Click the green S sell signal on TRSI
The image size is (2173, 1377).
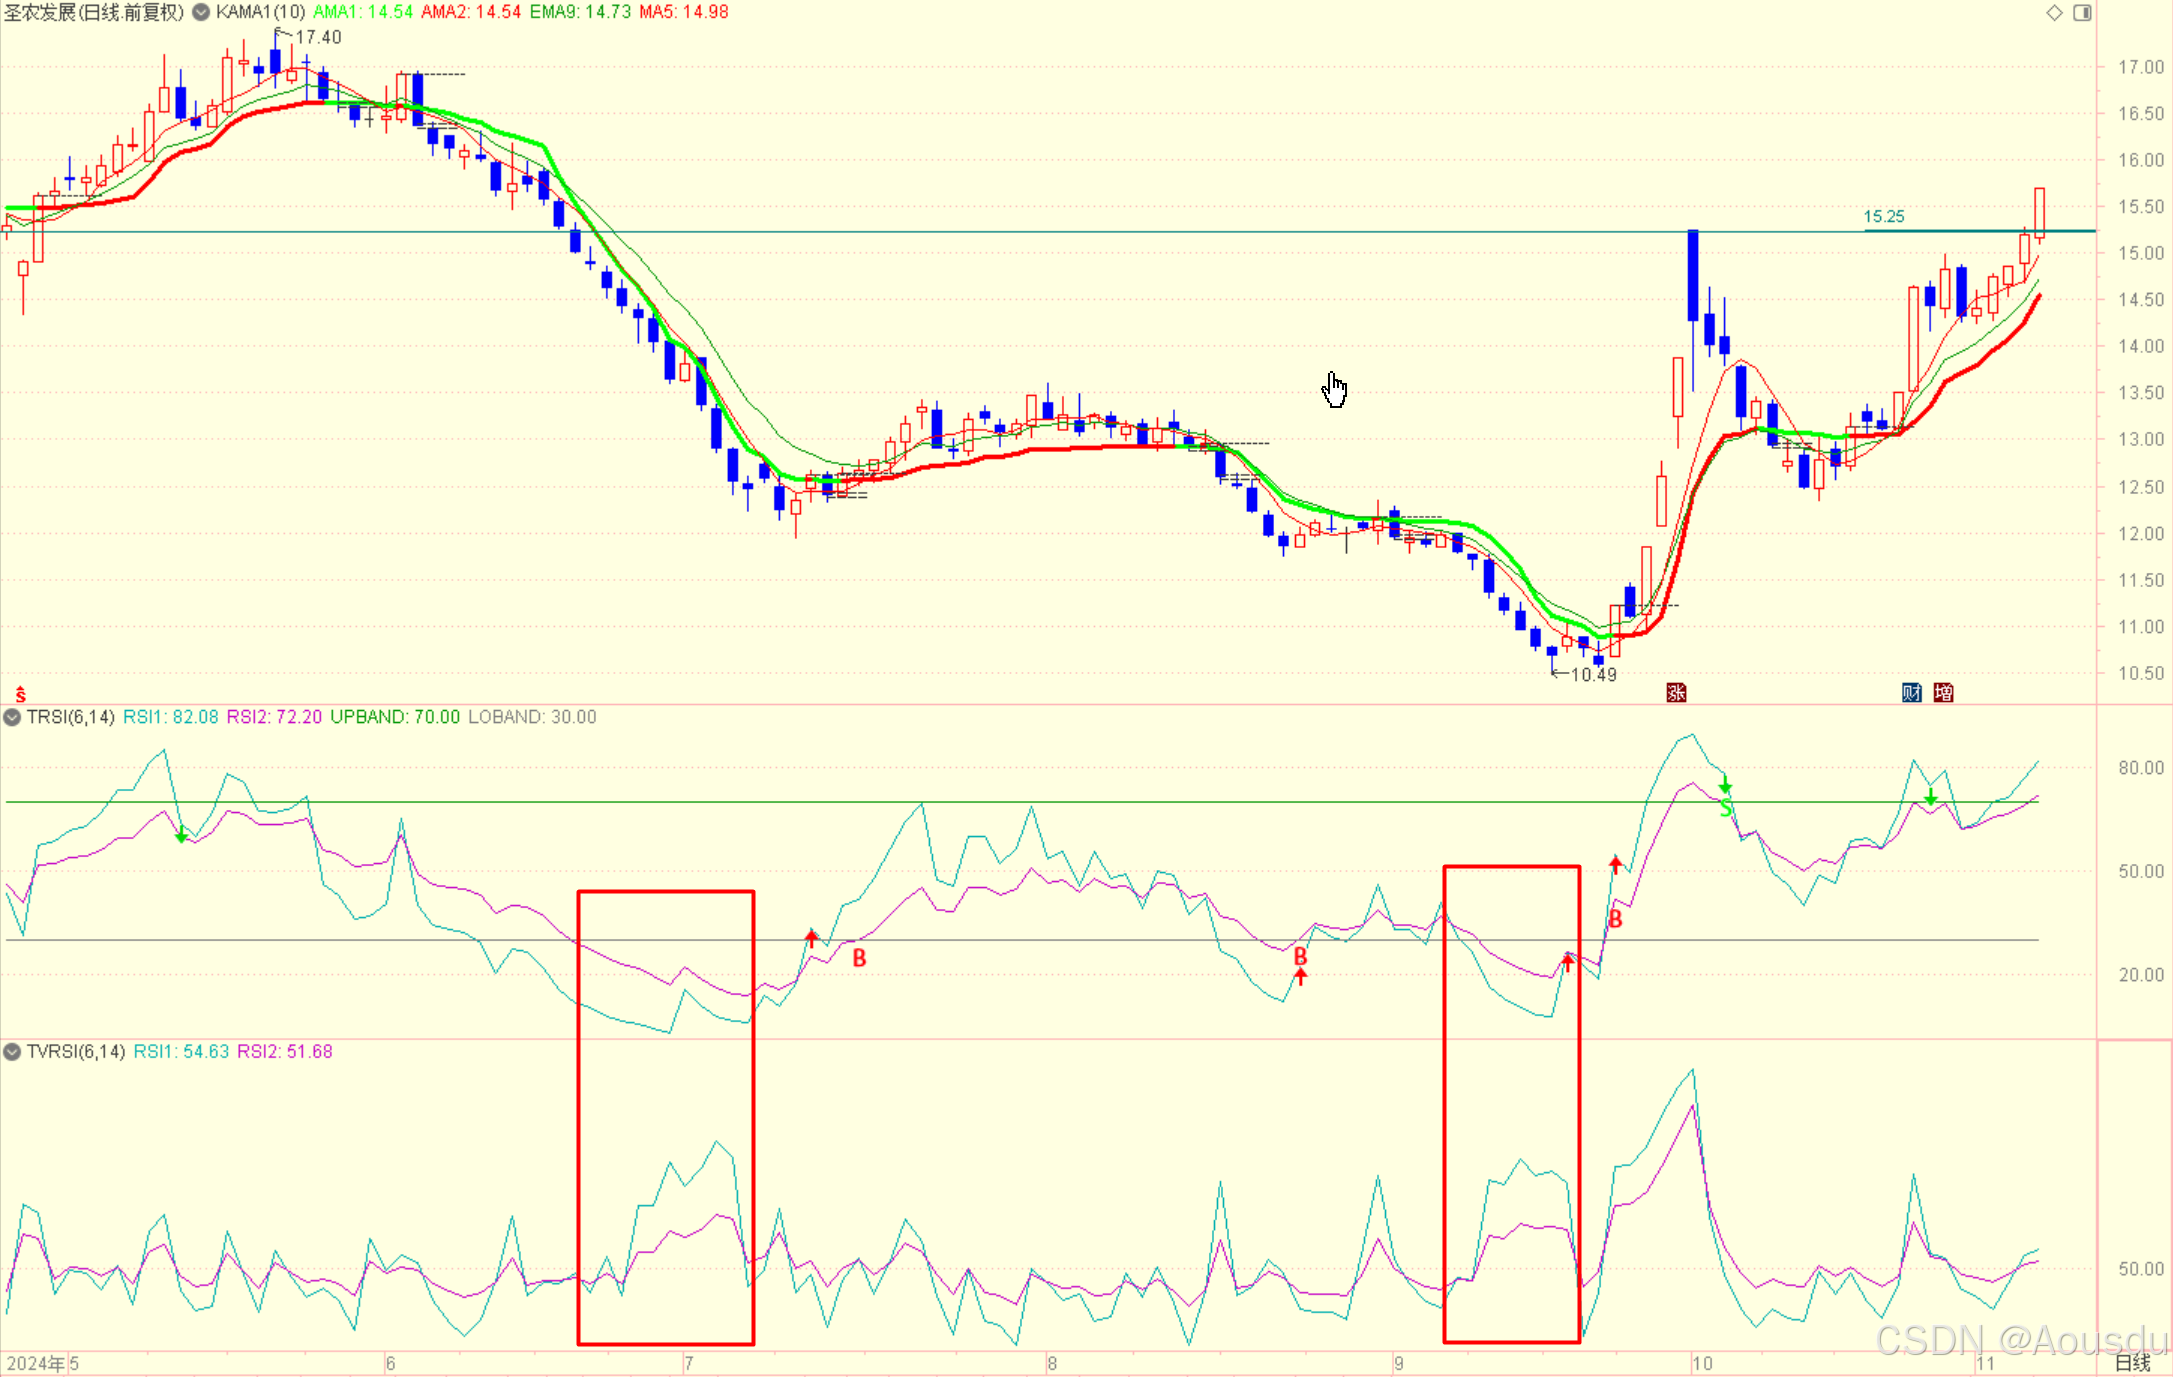1726,808
